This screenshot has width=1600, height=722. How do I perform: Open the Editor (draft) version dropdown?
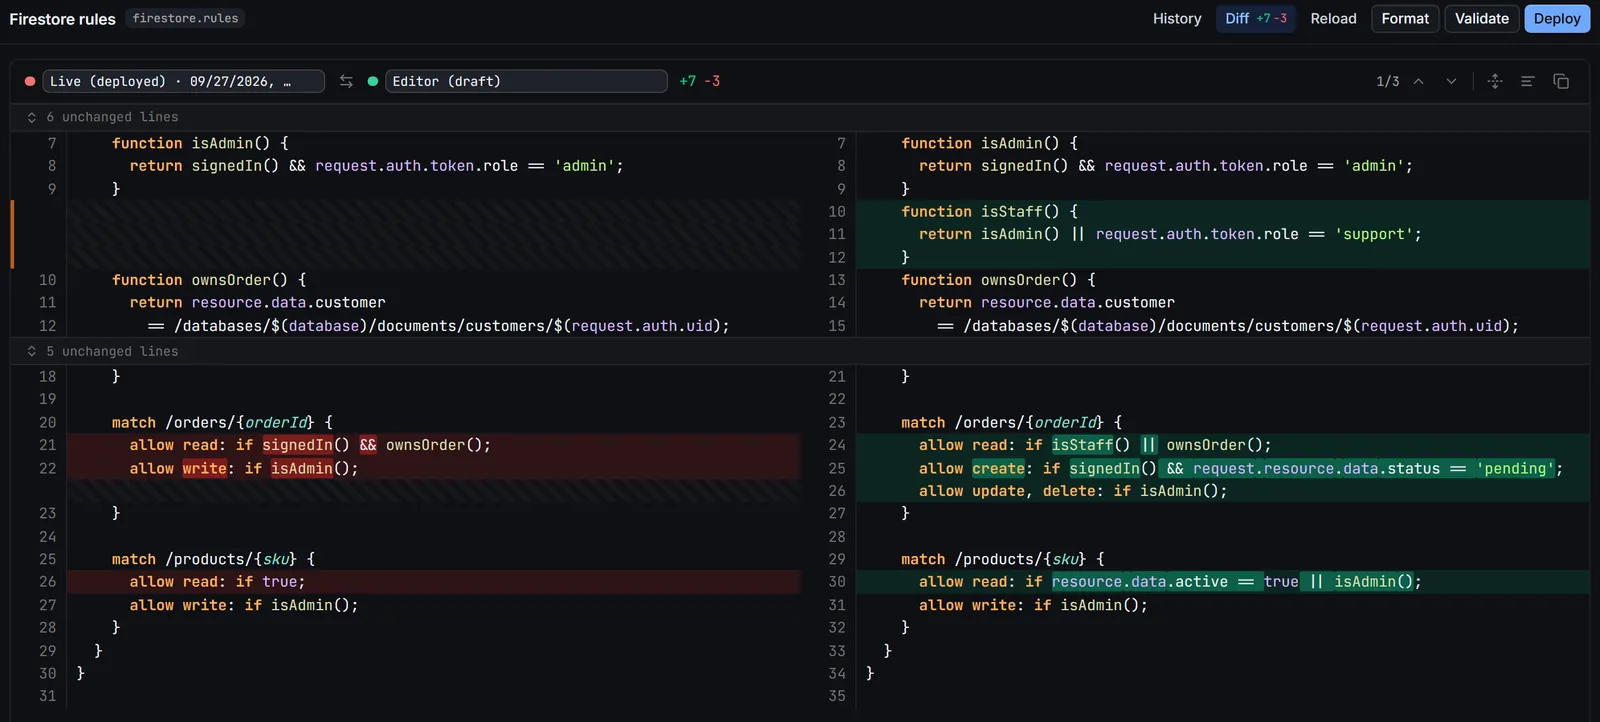point(526,81)
